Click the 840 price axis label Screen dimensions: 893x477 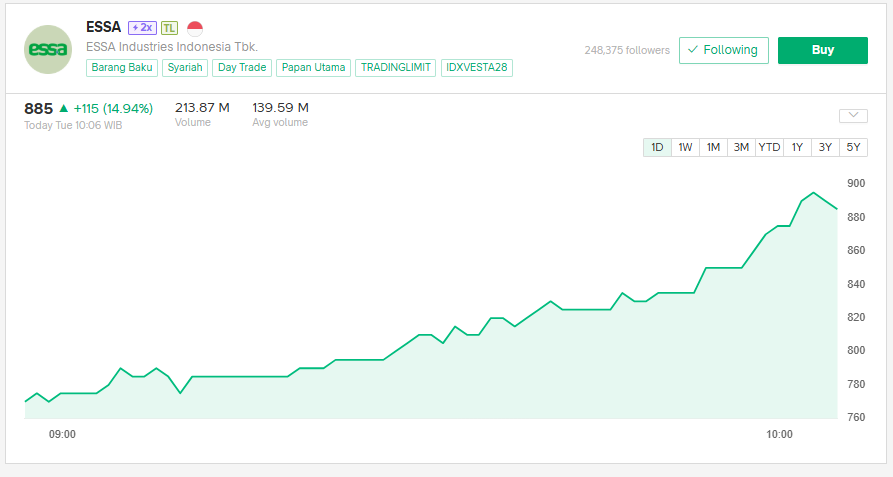point(856,284)
